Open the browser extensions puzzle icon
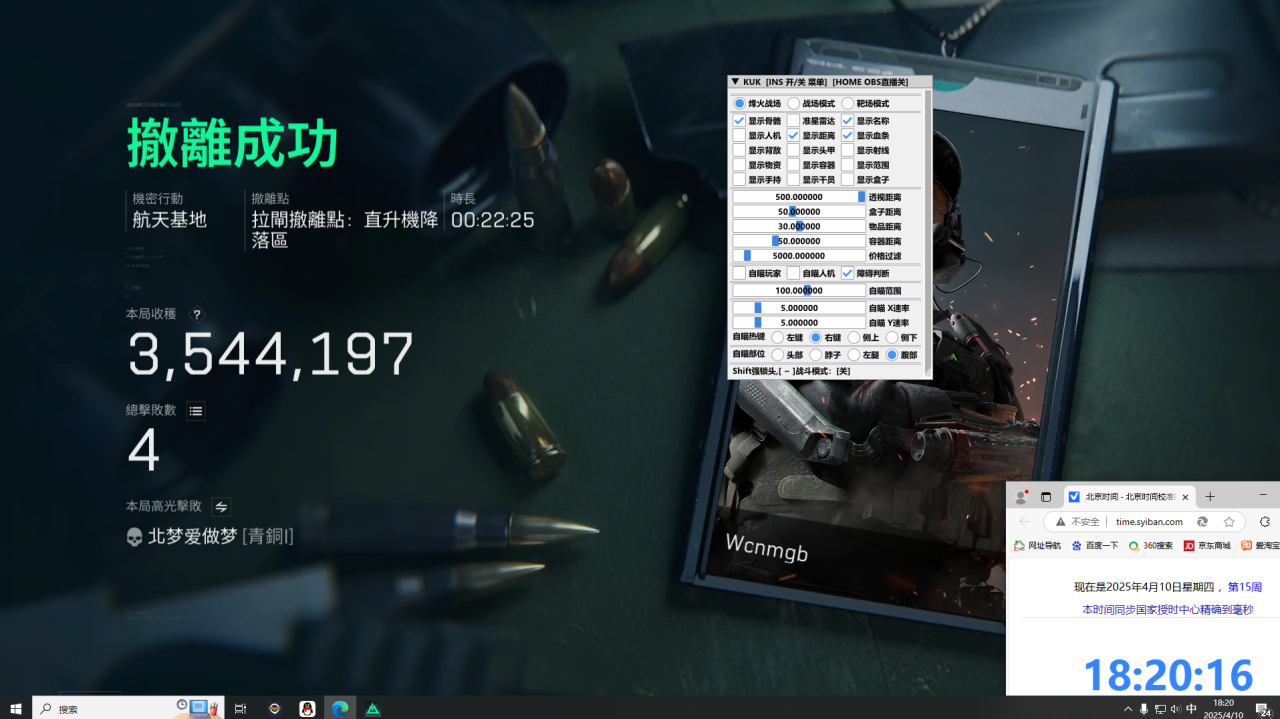1280x719 pixels. (1265, 522)
